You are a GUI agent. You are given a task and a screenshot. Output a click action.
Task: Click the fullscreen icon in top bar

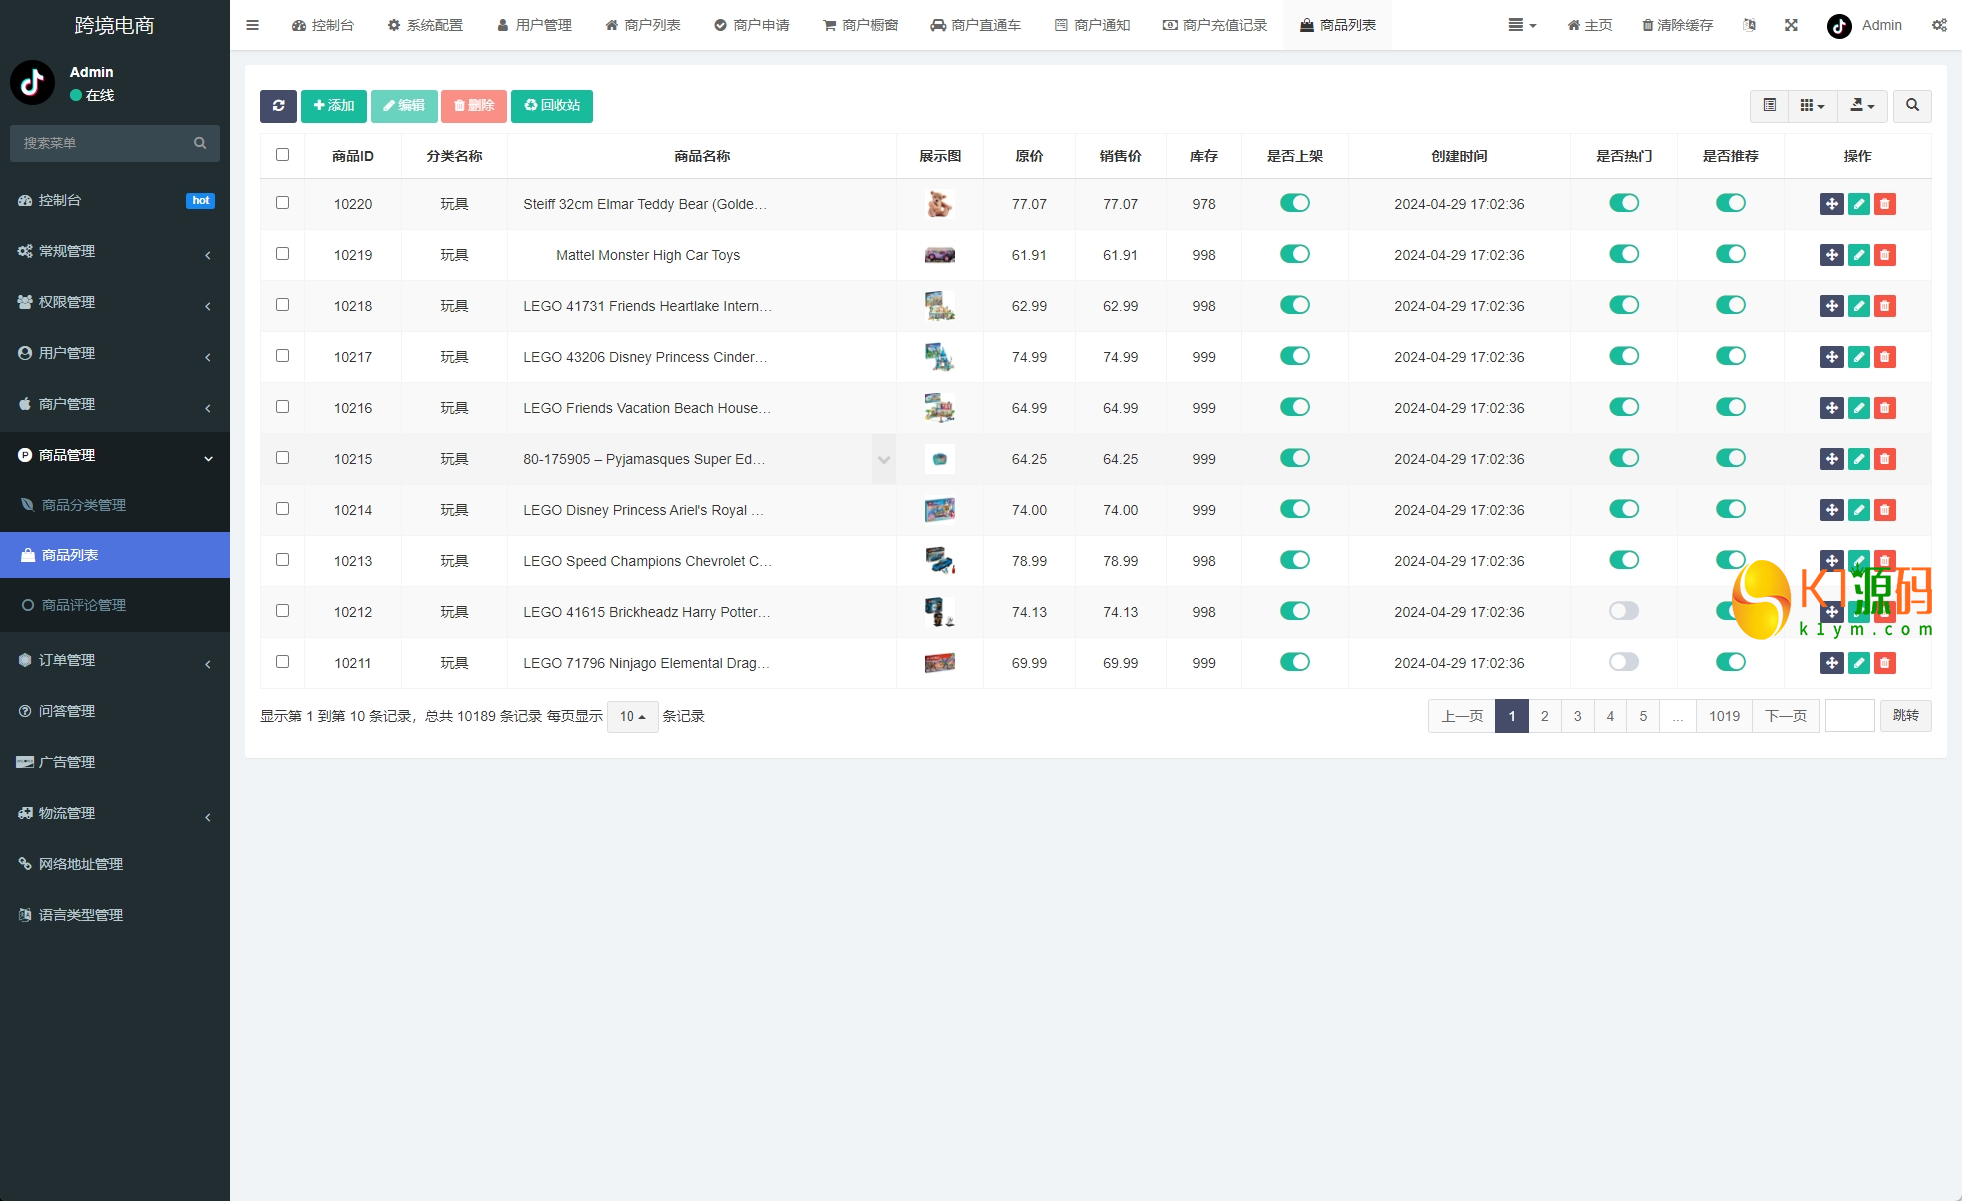1791,25
